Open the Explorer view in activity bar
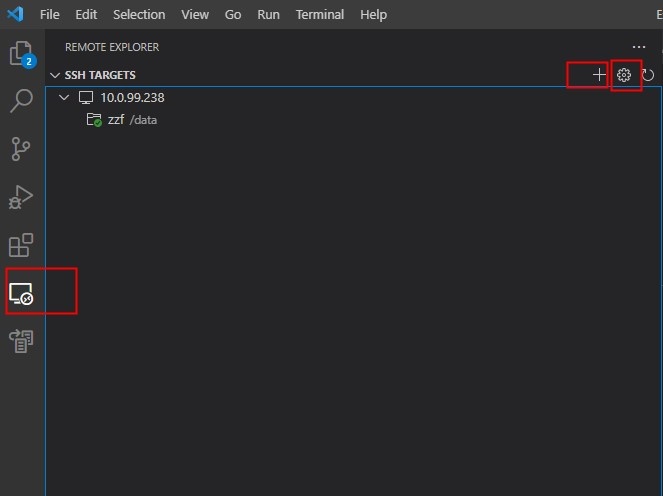This screenshot has width=663, height=496. click(x=21, y=54)
